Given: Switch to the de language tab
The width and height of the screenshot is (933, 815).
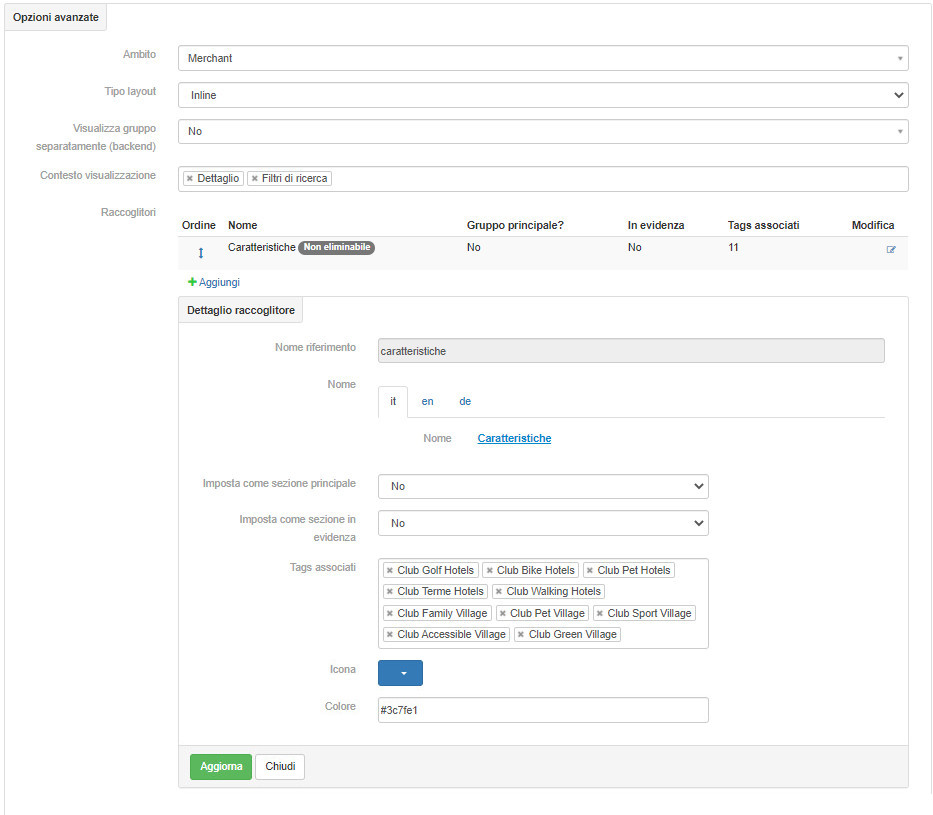Looking at the screenshot, I should click(465, 402).
